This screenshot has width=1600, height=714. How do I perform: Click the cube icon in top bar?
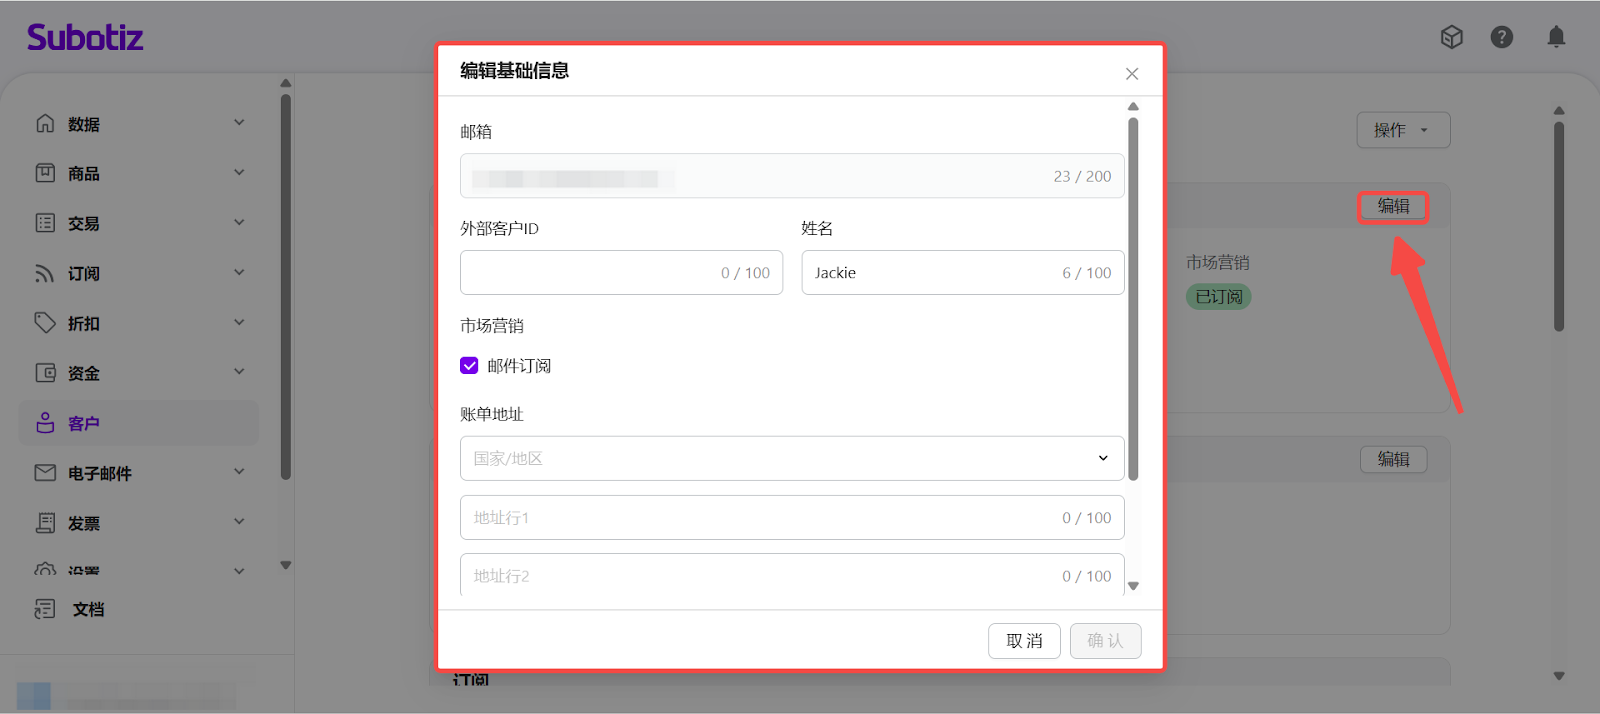tap(1451, 37)
